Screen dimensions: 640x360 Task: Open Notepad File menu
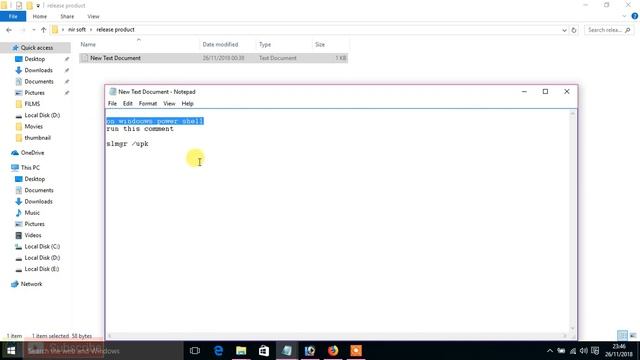112,104
